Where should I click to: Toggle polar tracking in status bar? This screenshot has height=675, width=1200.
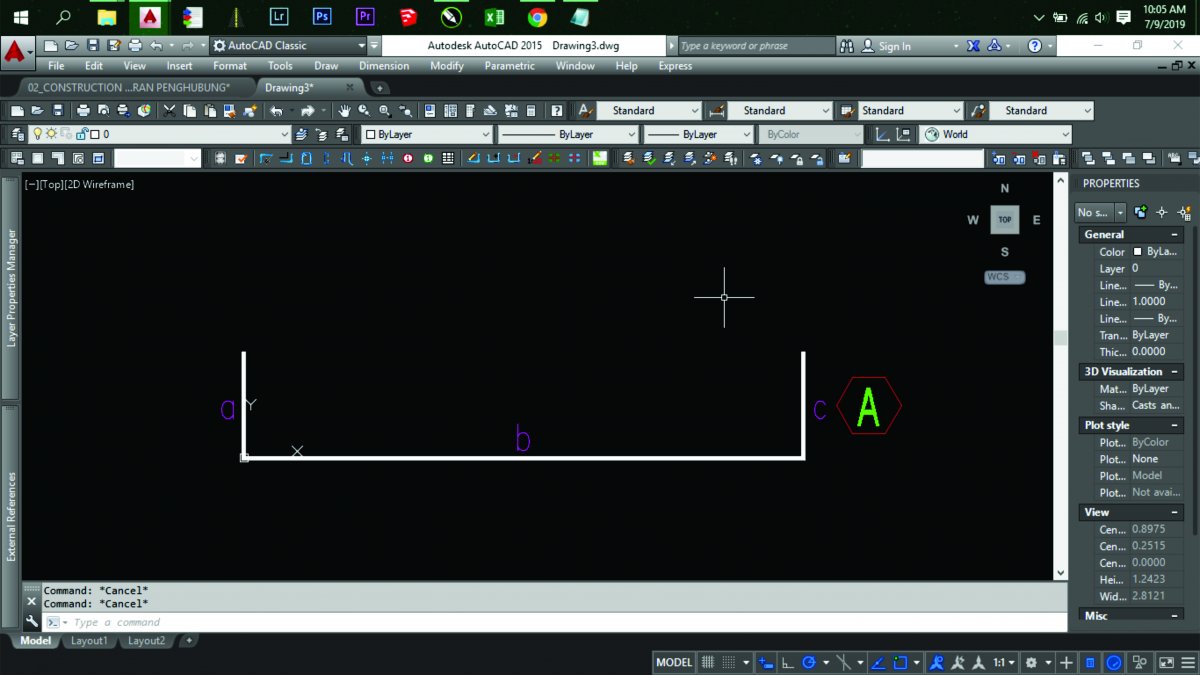810,662
